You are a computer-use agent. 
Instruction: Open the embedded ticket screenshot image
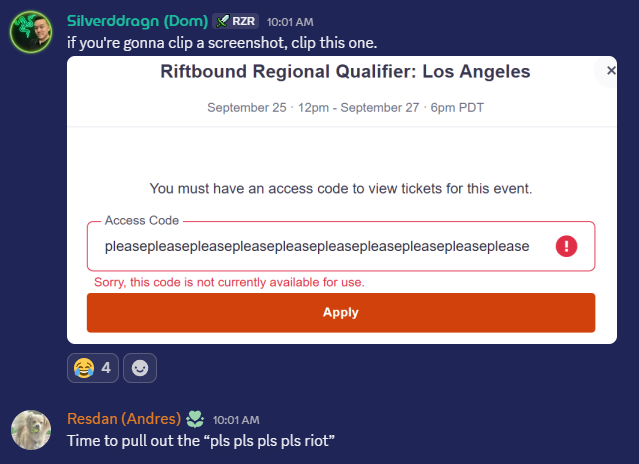(342, 200)
